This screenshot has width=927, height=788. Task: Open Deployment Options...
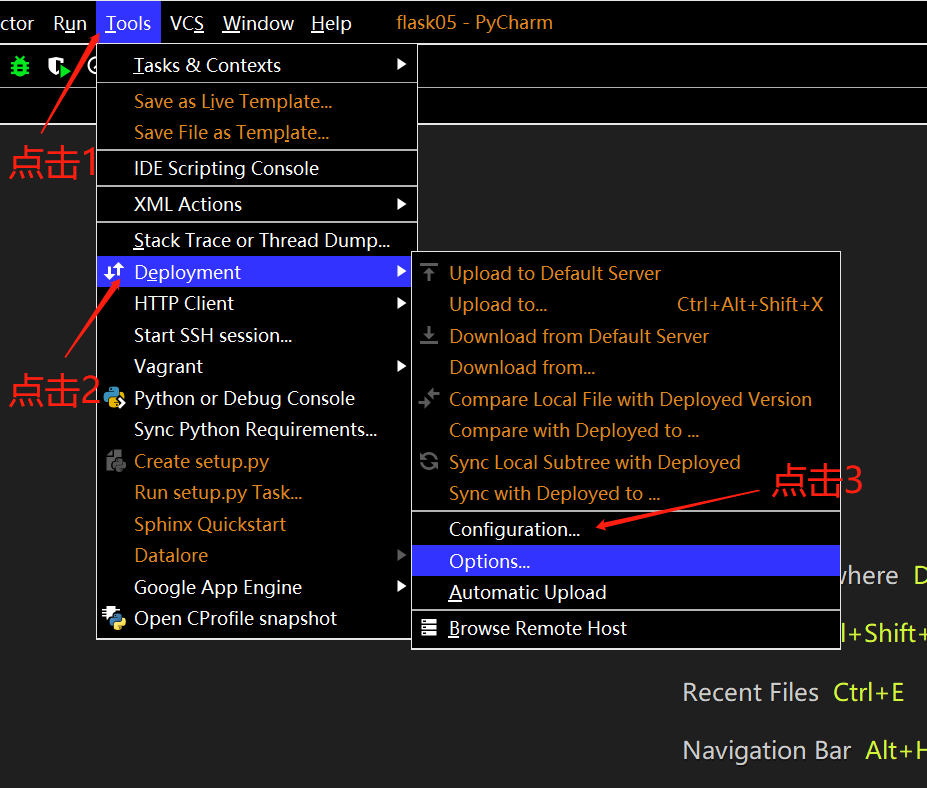point(625,560)
